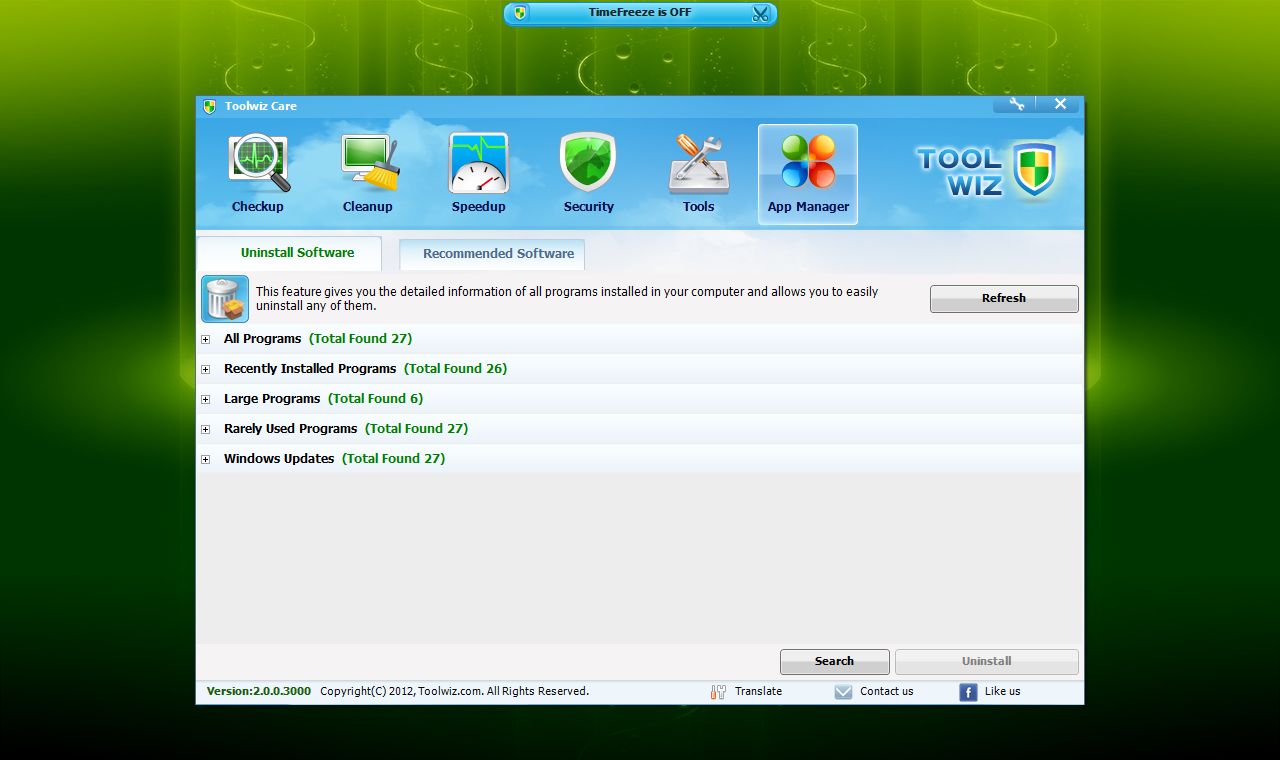Open the Cleanup module

[x=368, y=175]
